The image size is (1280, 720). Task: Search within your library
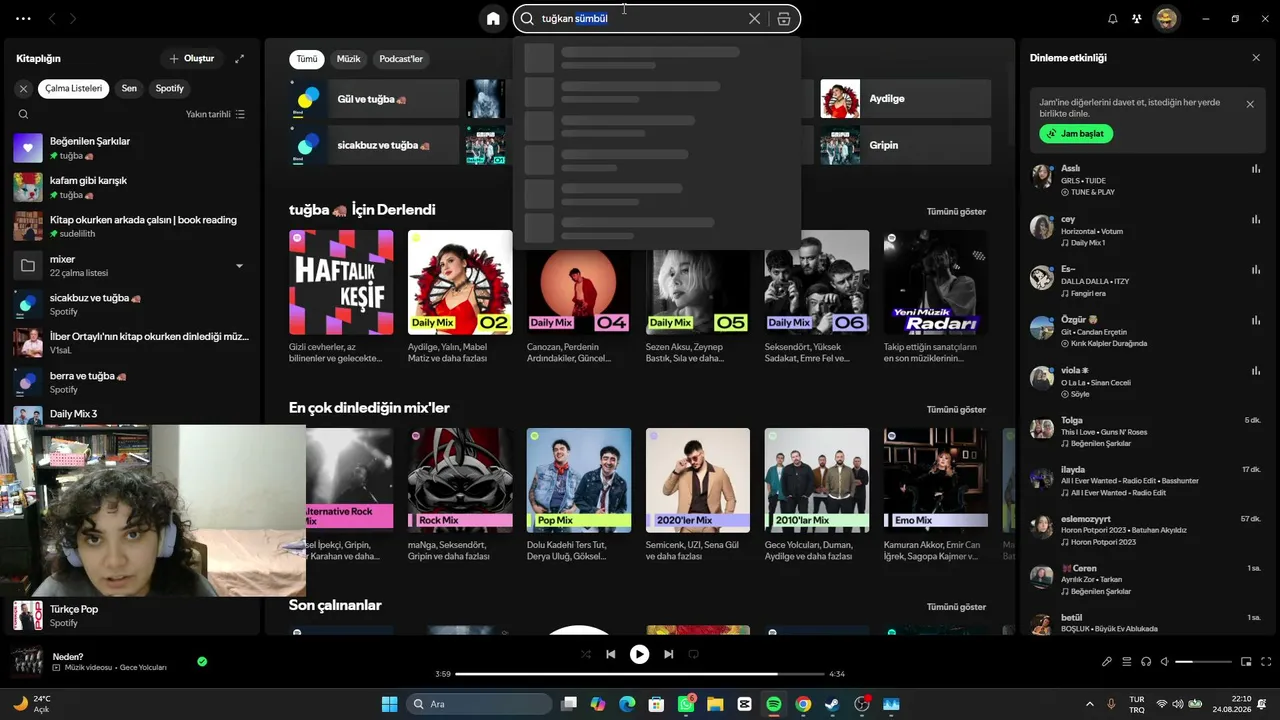[x=23, y=114]
